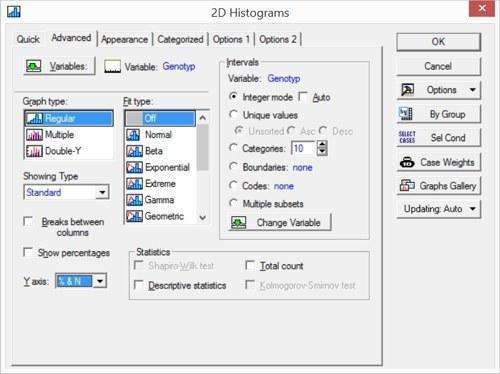Enable the Show percentages checkbox

pyautogui.click(x=28, y=252)
